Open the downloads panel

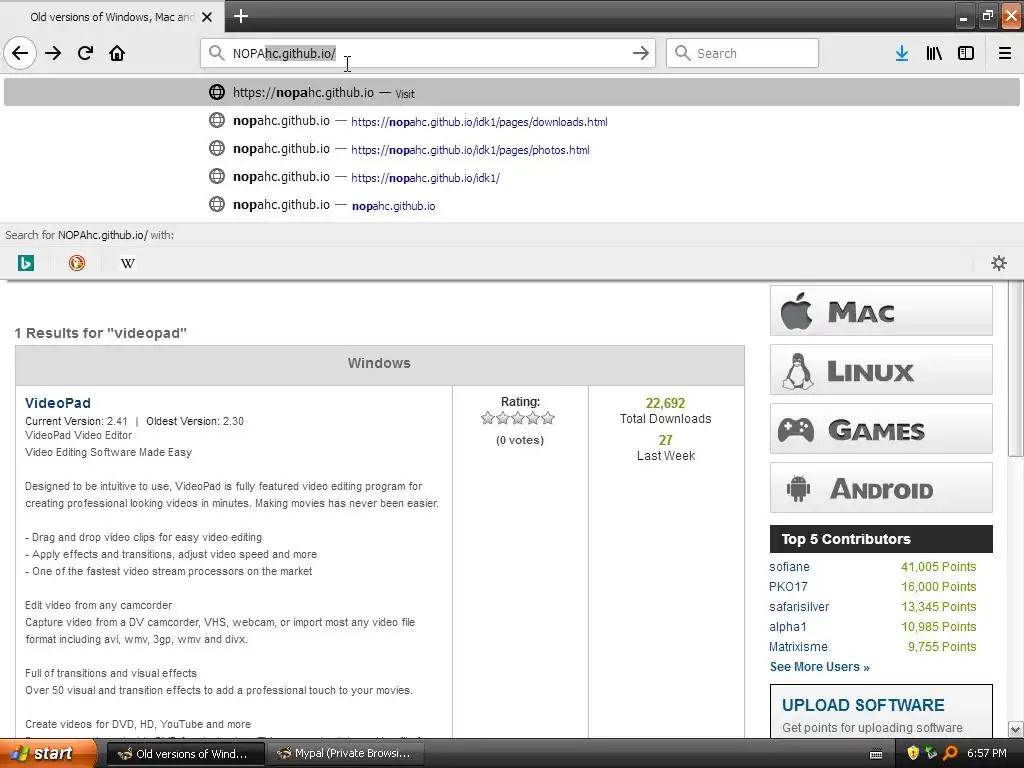click(x=902, y=53)
